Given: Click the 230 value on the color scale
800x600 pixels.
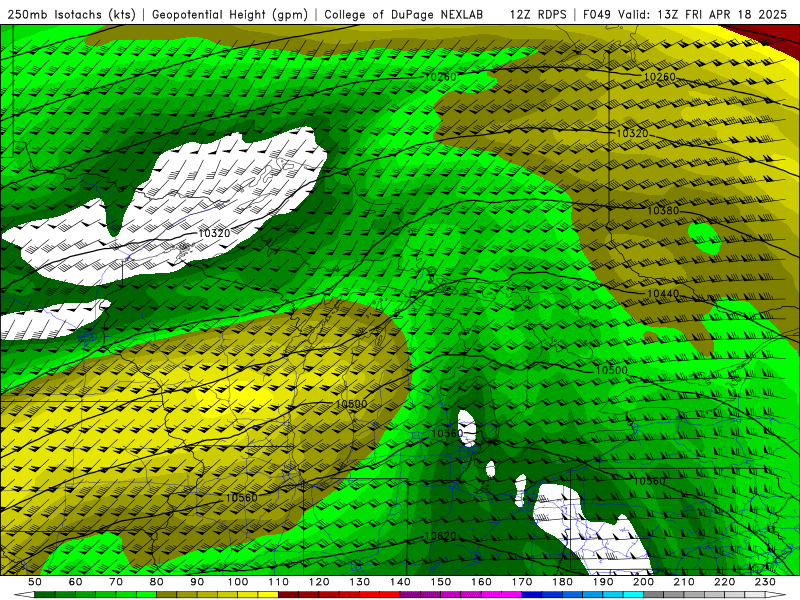Looking at the screenshot, I should (x=765, y=582).
